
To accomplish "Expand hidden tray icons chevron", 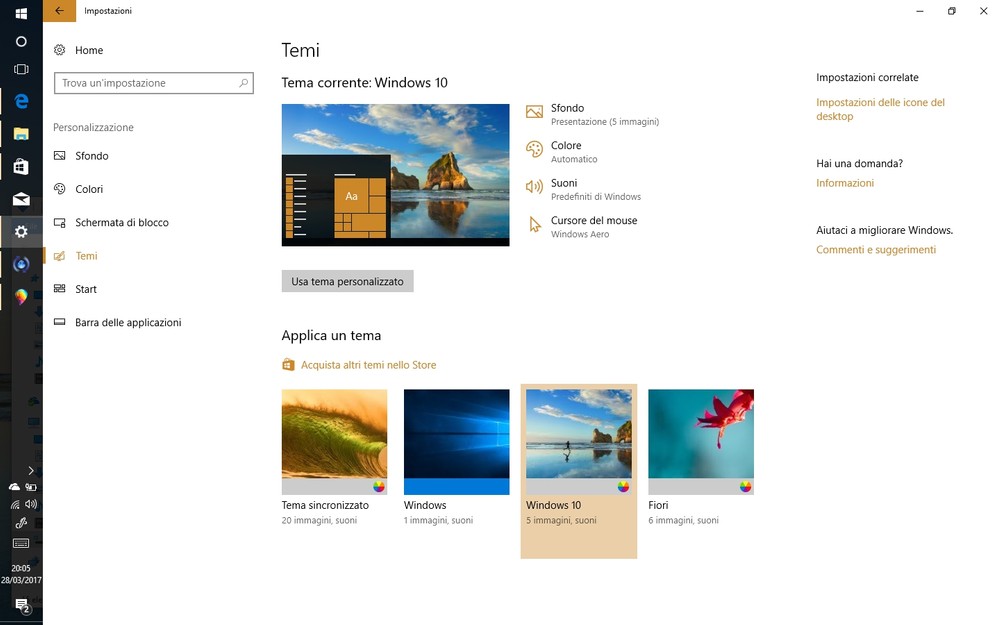I will point(31,471).
